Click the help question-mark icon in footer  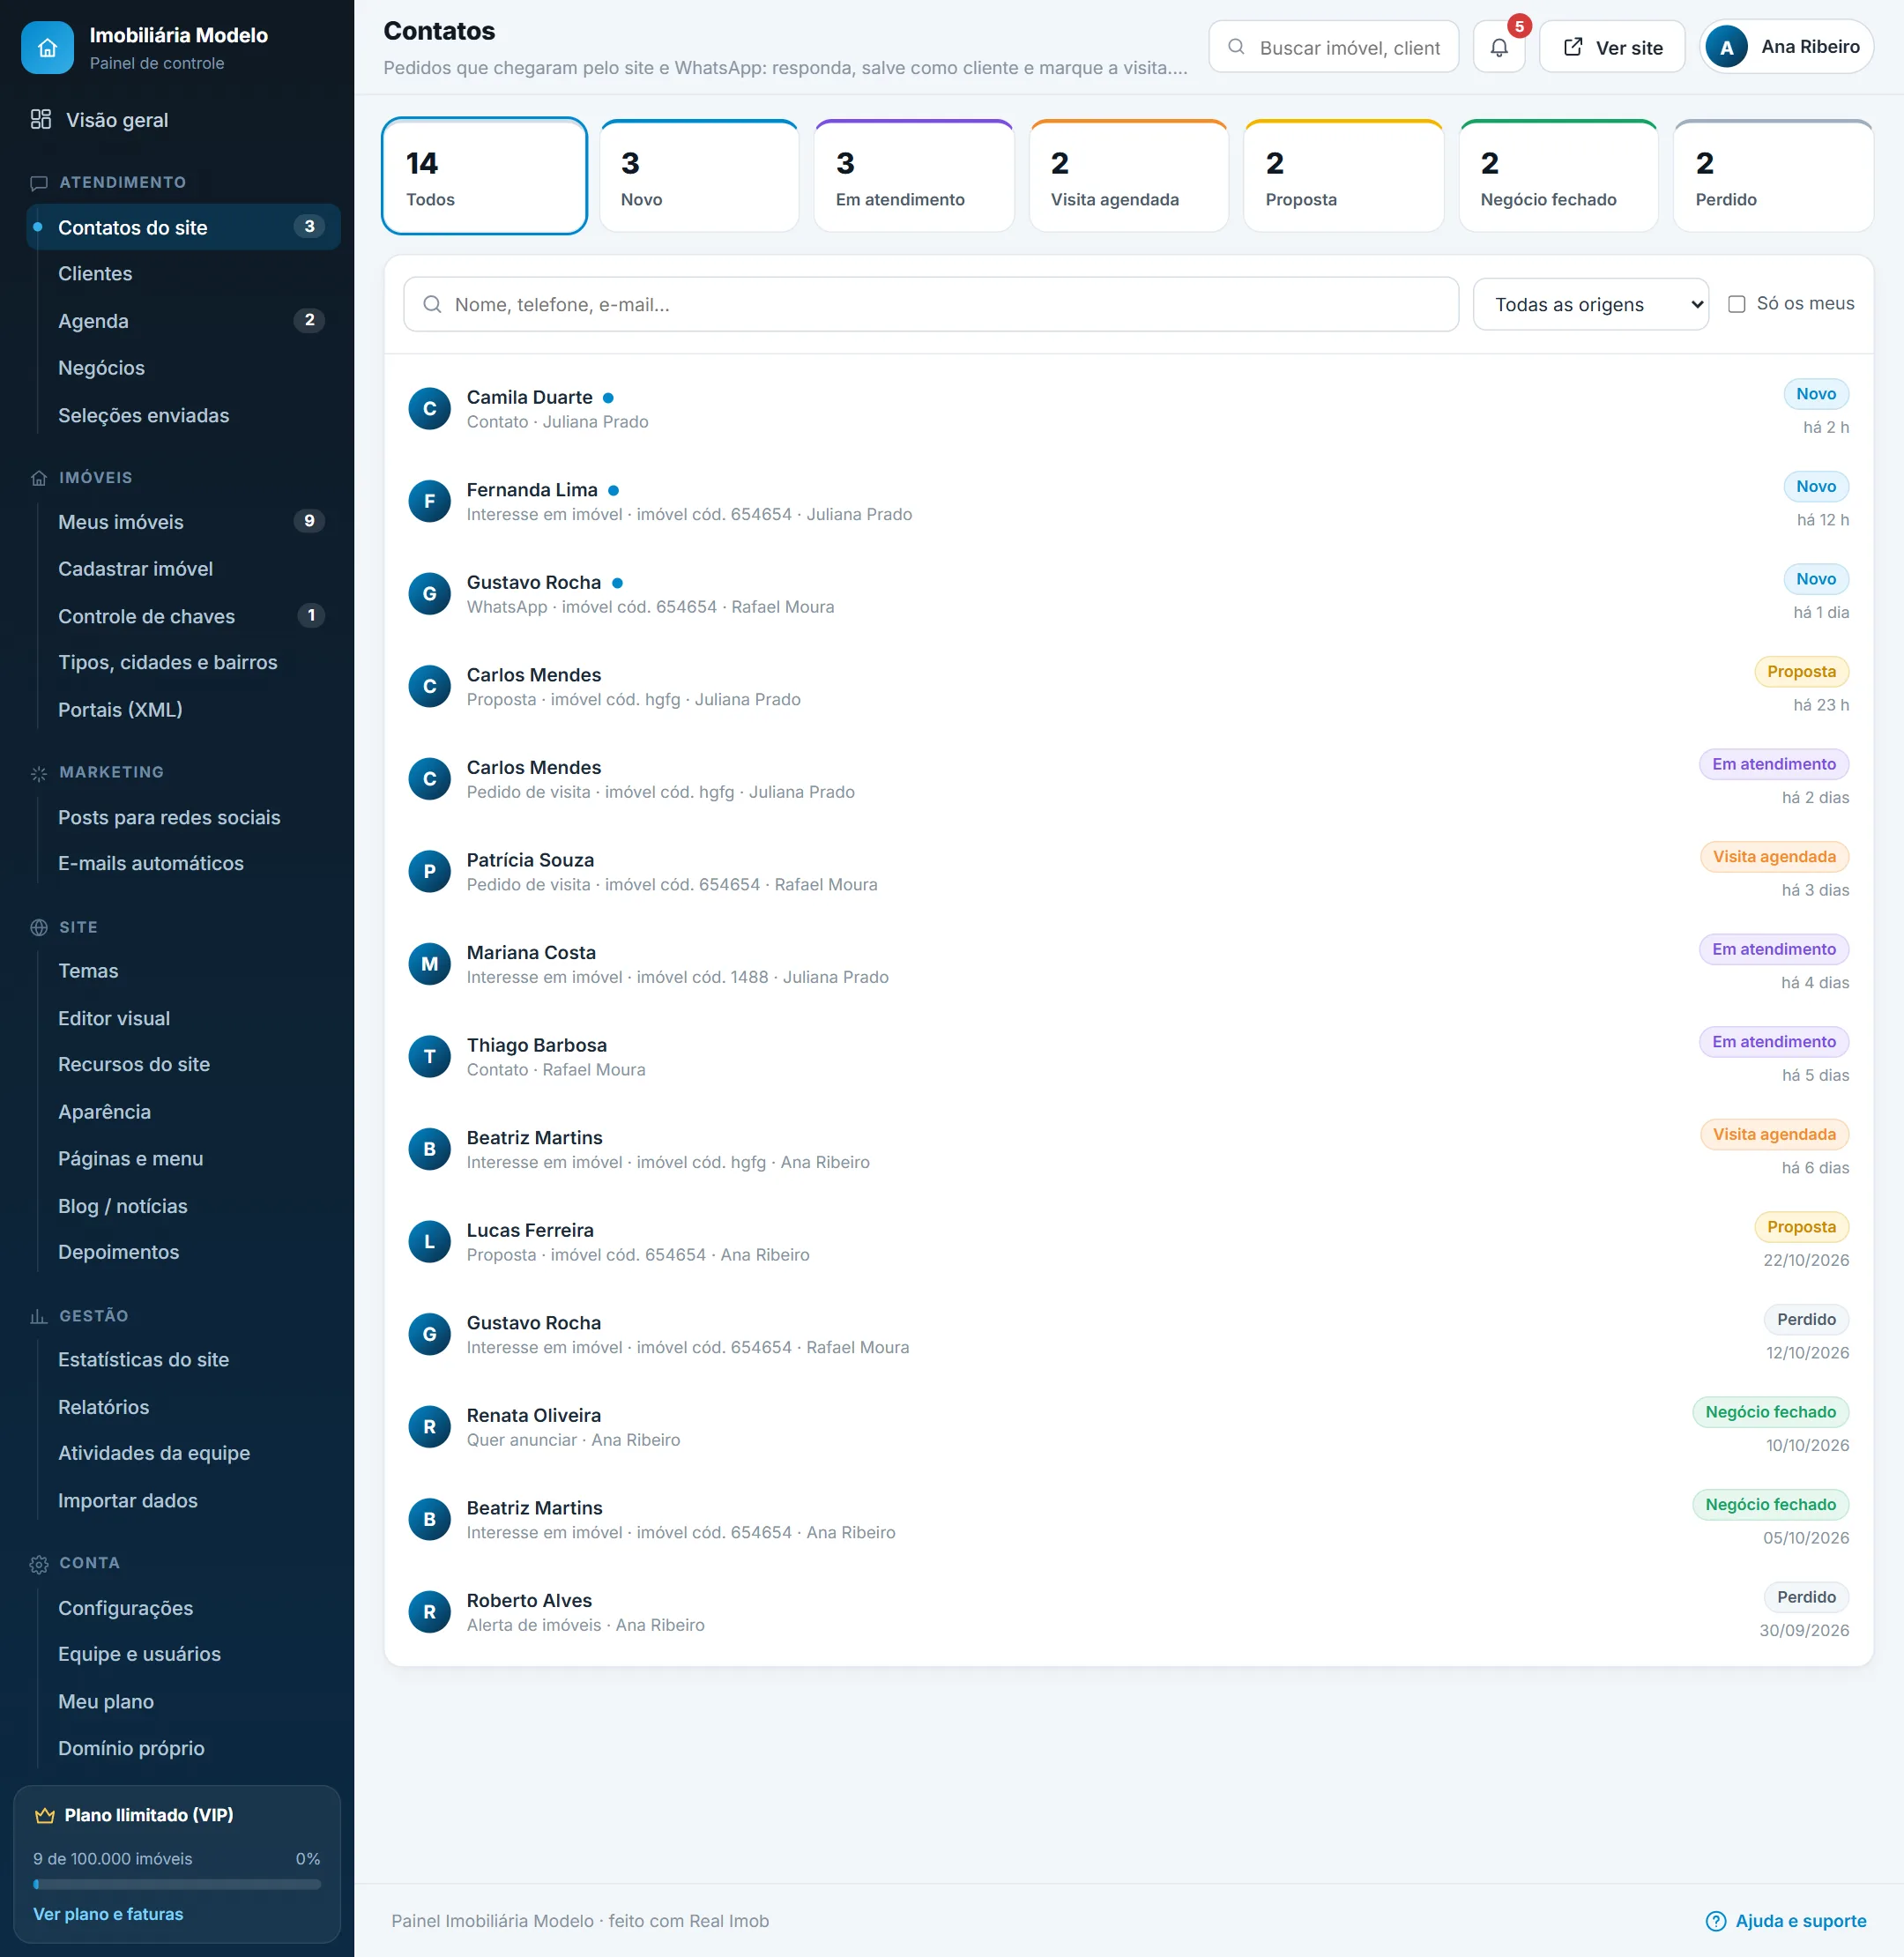pyautogui.click(x=1715, y=1921)
